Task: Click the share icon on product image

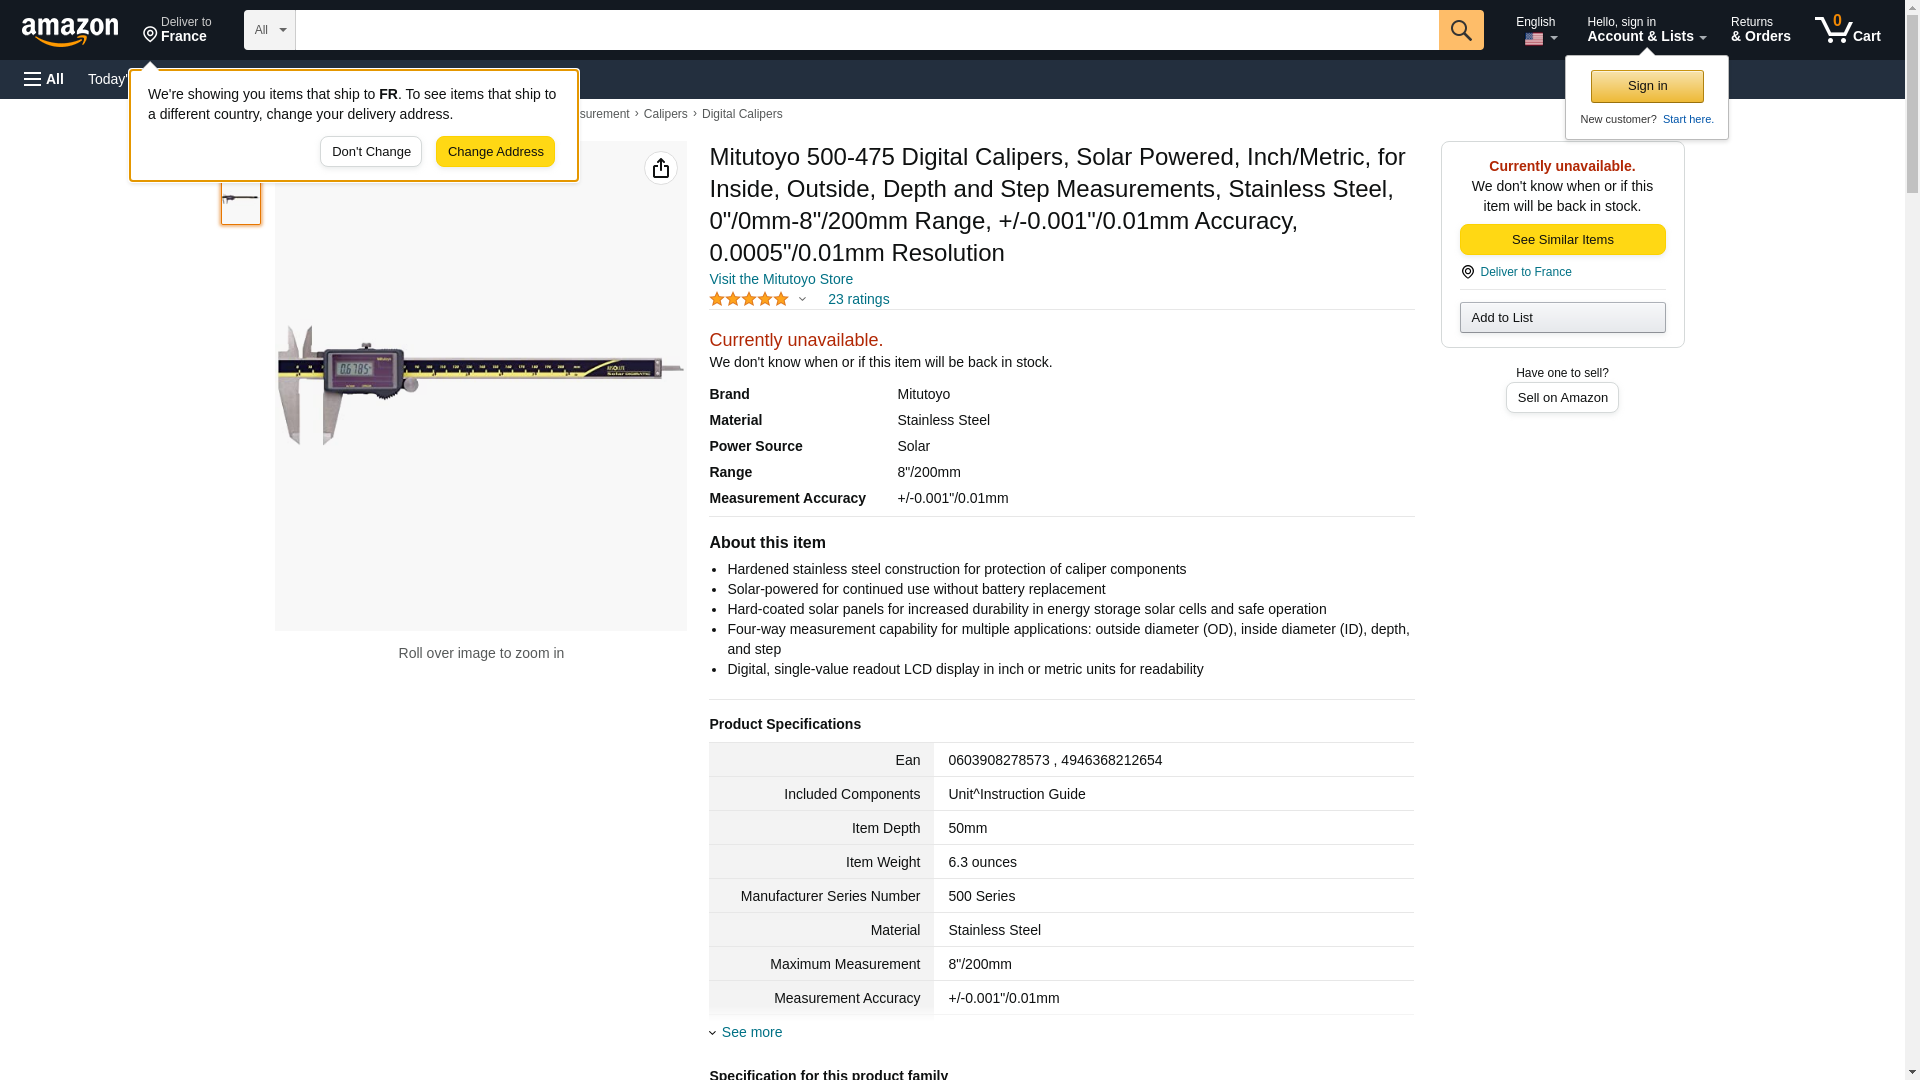Action: [x=660, y=168]
